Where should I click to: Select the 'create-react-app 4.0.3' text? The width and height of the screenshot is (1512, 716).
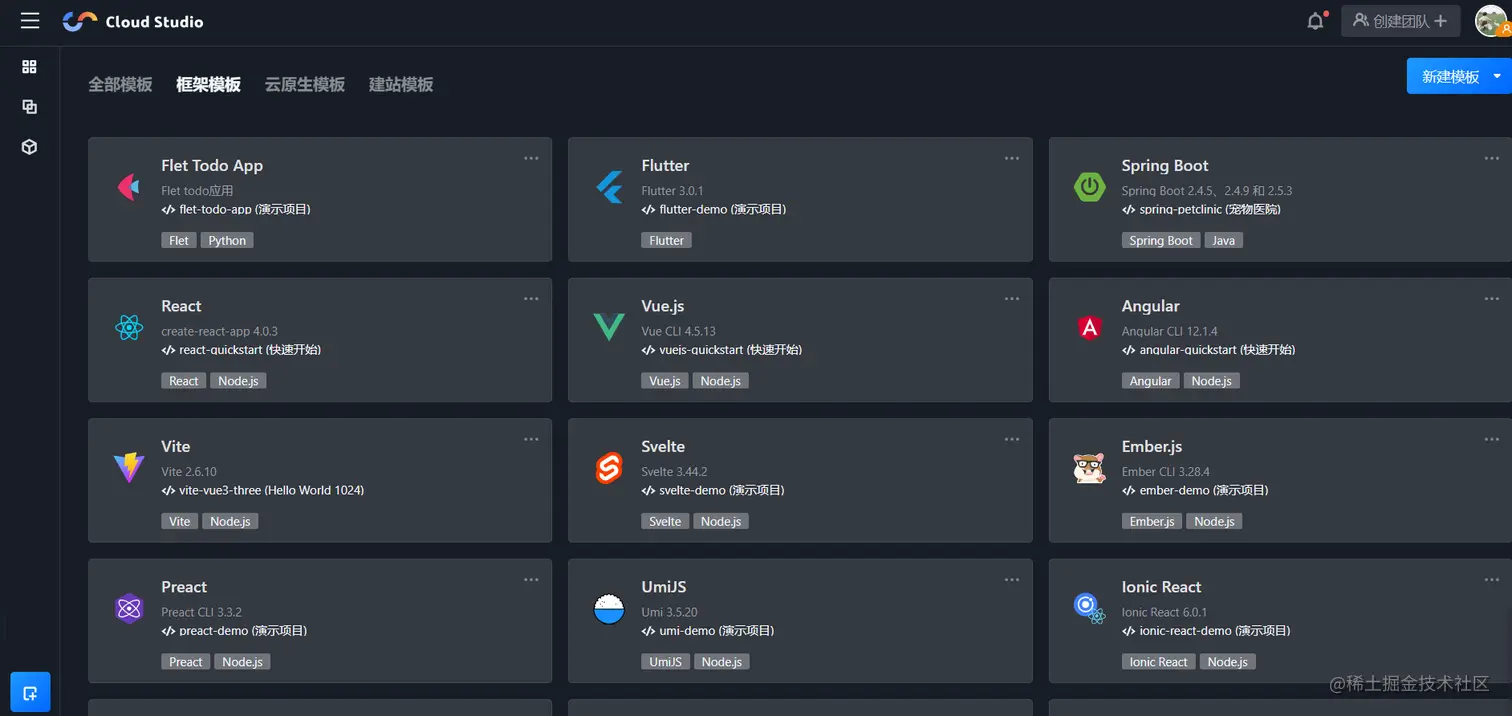219,331
